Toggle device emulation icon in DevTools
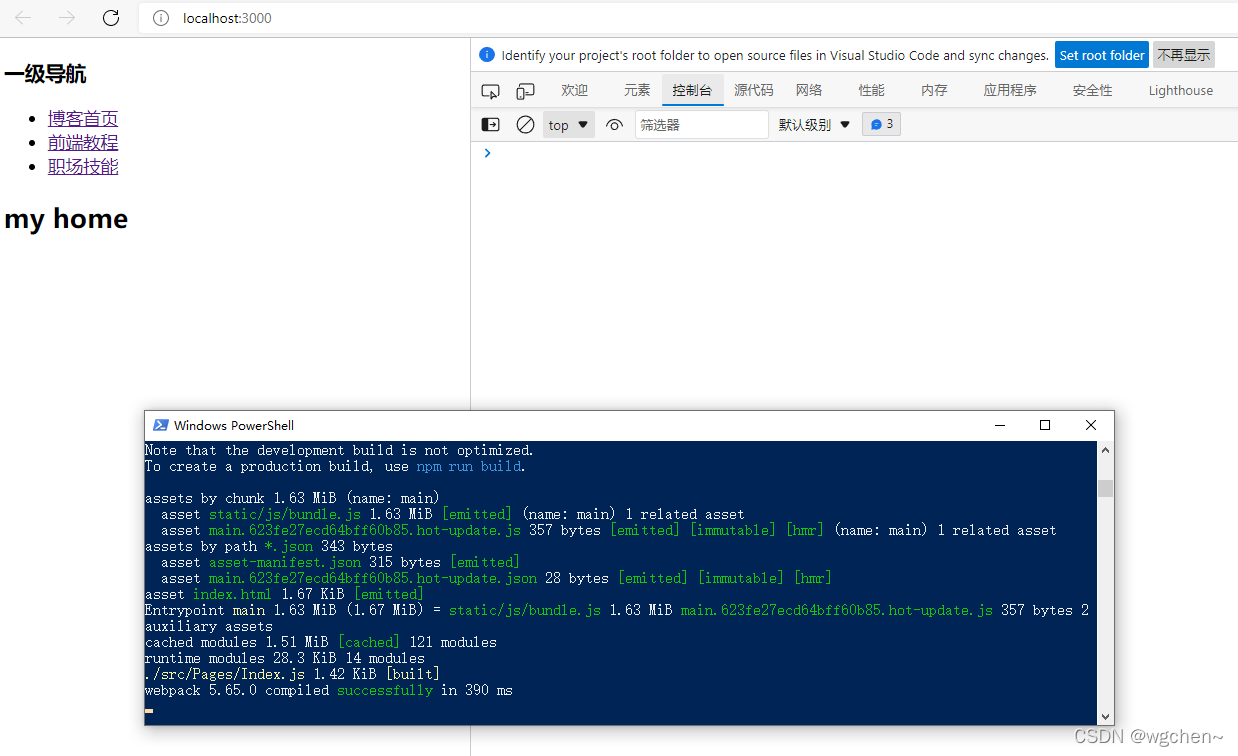This screenshot has width=1238, height=756. tap(525, 91)
